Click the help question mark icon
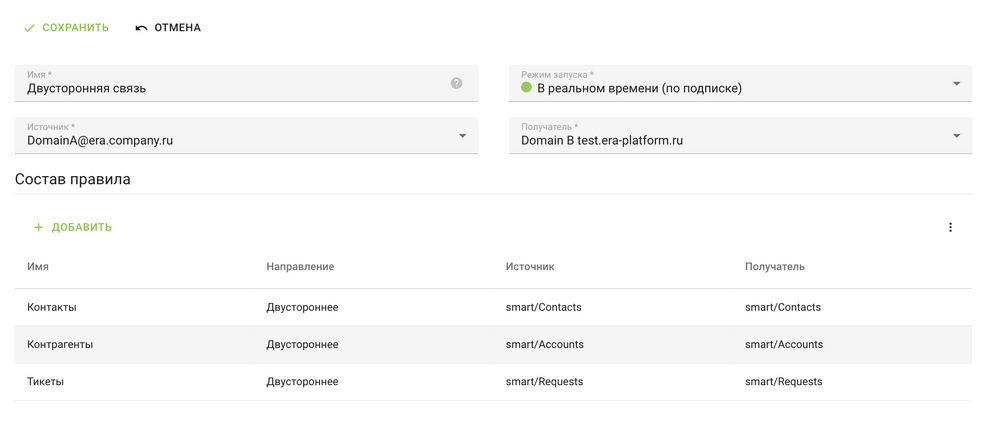 (456, 84)
